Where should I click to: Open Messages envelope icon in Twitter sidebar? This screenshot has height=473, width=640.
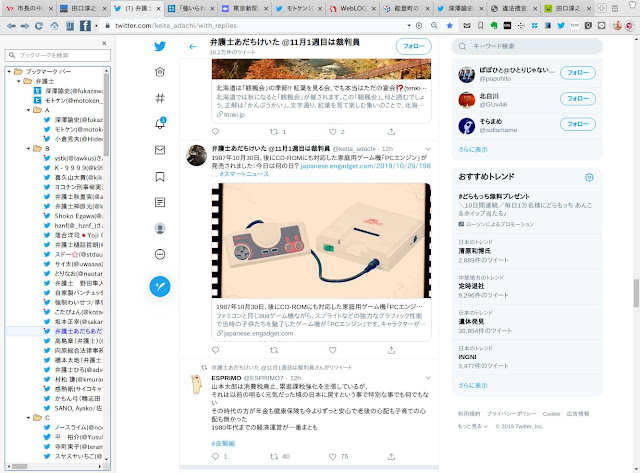pyautogui.click(x=160, y=150)
